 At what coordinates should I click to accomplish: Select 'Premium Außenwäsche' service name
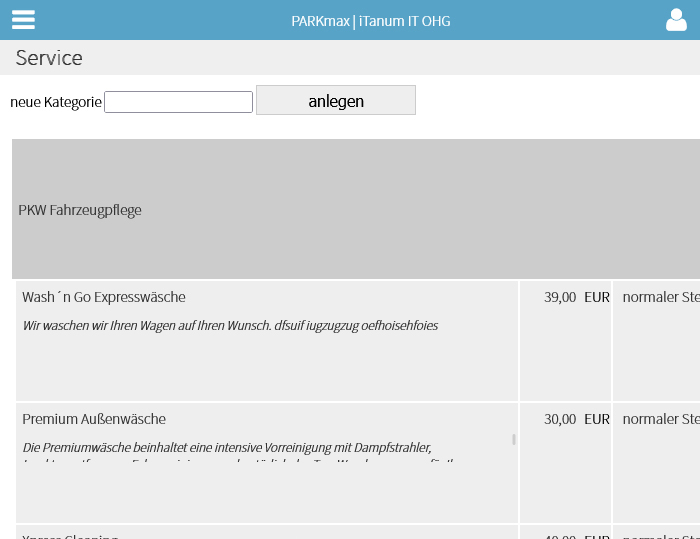pyautogui.click(x=94, y=419)
